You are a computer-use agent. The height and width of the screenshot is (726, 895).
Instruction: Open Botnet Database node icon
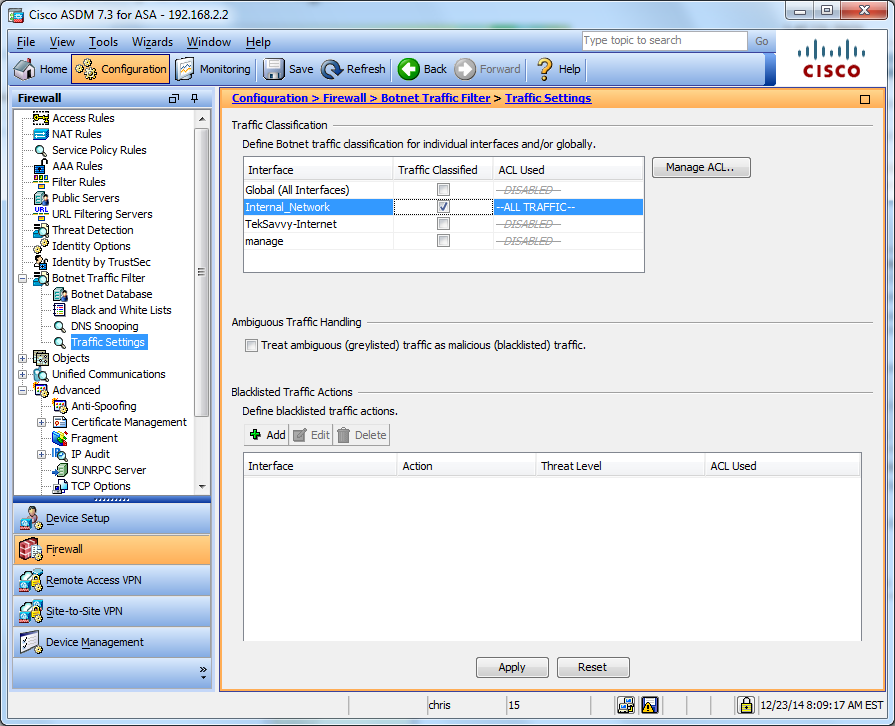click(60, 294)
